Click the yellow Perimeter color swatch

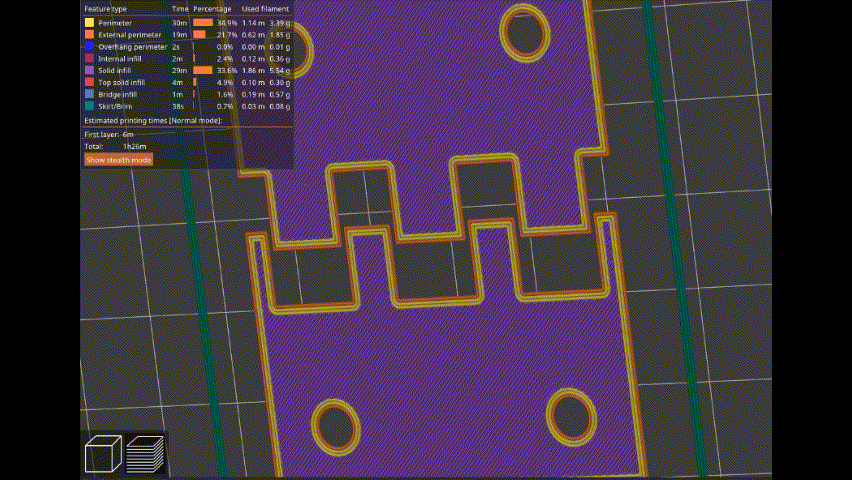89,22
